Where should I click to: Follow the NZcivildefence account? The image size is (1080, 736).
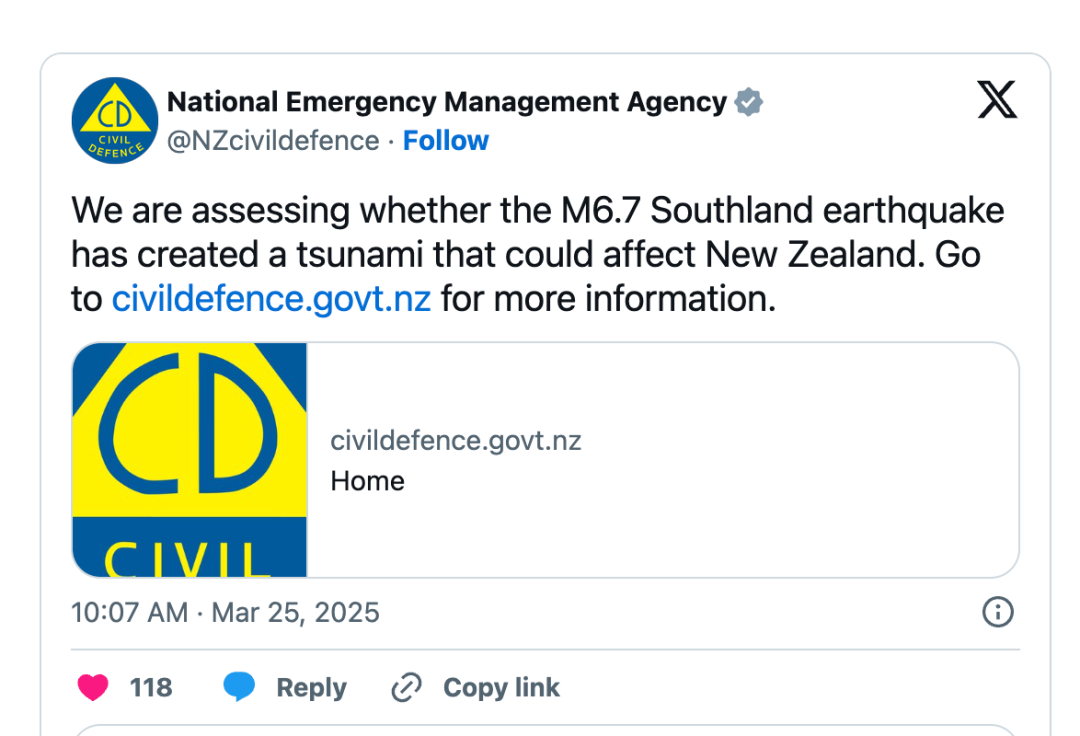(x=446, y=140)
